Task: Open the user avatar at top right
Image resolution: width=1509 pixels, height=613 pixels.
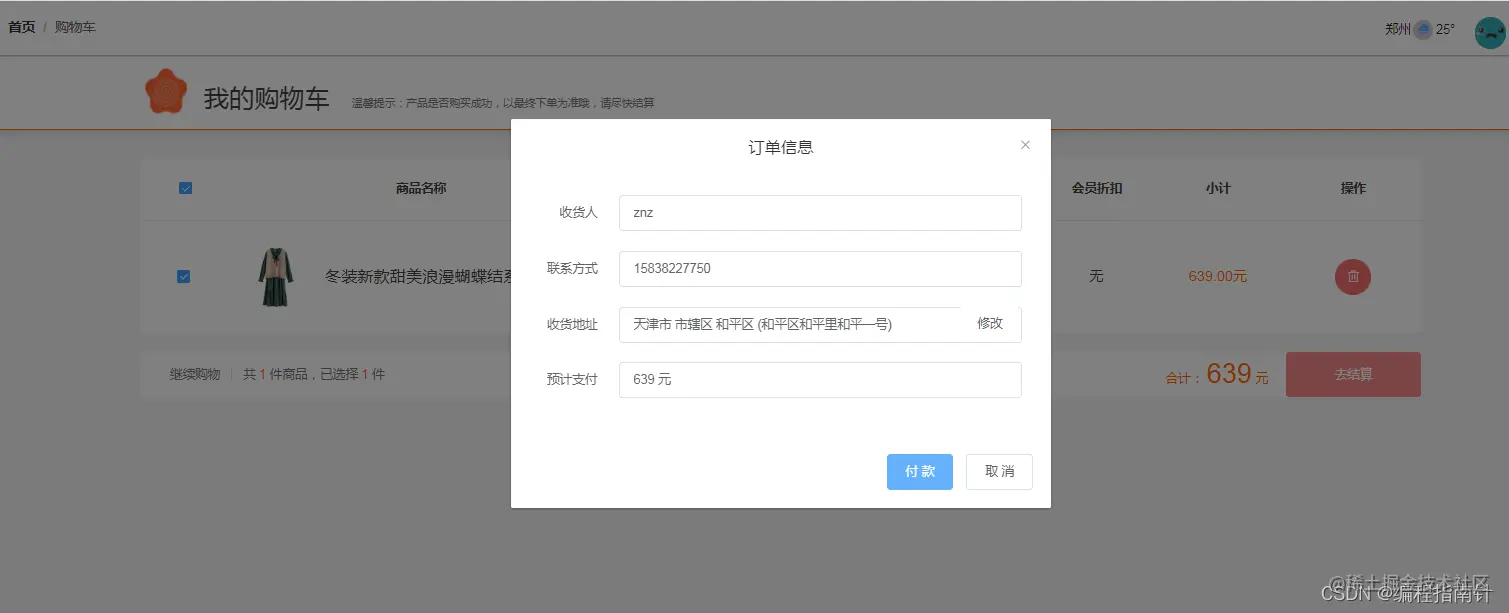Action: [1490, 32]
